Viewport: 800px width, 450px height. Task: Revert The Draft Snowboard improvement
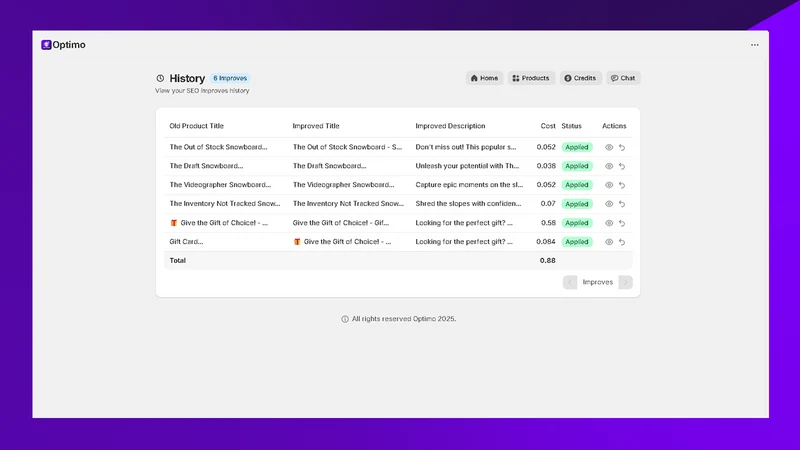point(622,166)
